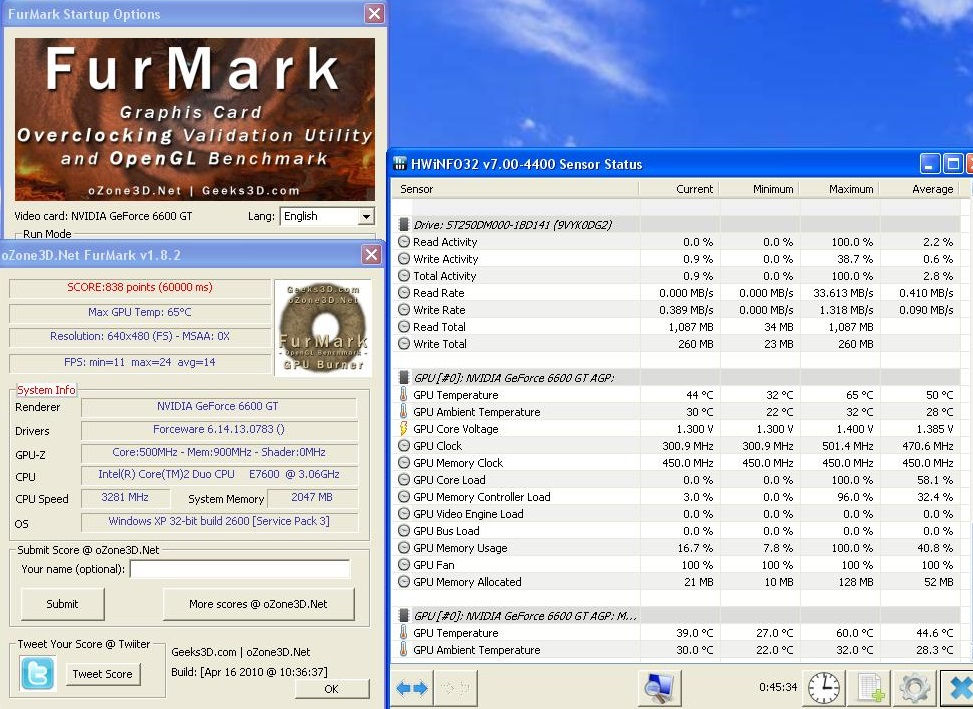
Task: Click the FurMark GPU Burner donut logo
Action: [323, 328]
